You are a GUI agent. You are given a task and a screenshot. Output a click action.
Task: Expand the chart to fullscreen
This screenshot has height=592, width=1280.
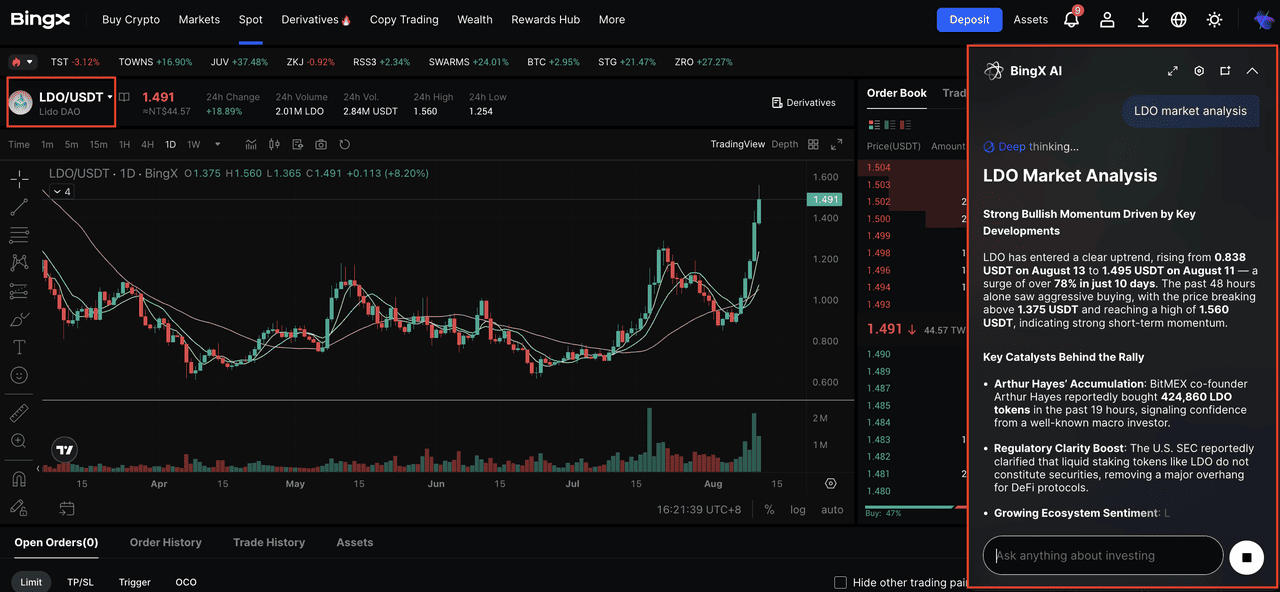(x=837, y=144)
